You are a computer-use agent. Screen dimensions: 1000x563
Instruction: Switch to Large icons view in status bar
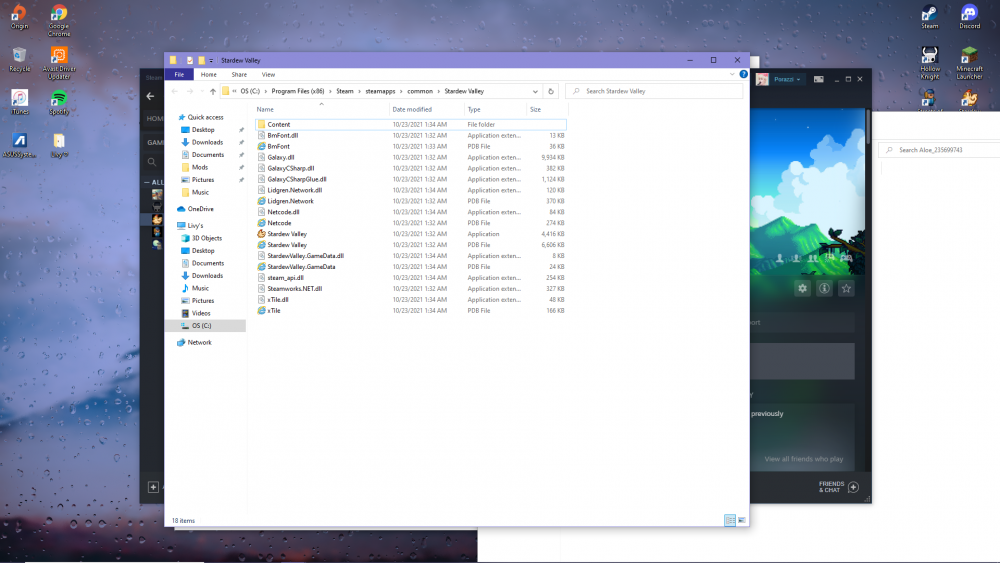click(x=741, y=520)
